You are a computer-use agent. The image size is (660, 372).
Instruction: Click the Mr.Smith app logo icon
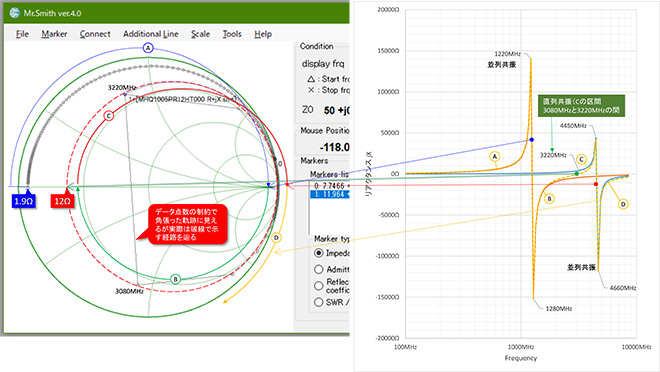point(15,13)
